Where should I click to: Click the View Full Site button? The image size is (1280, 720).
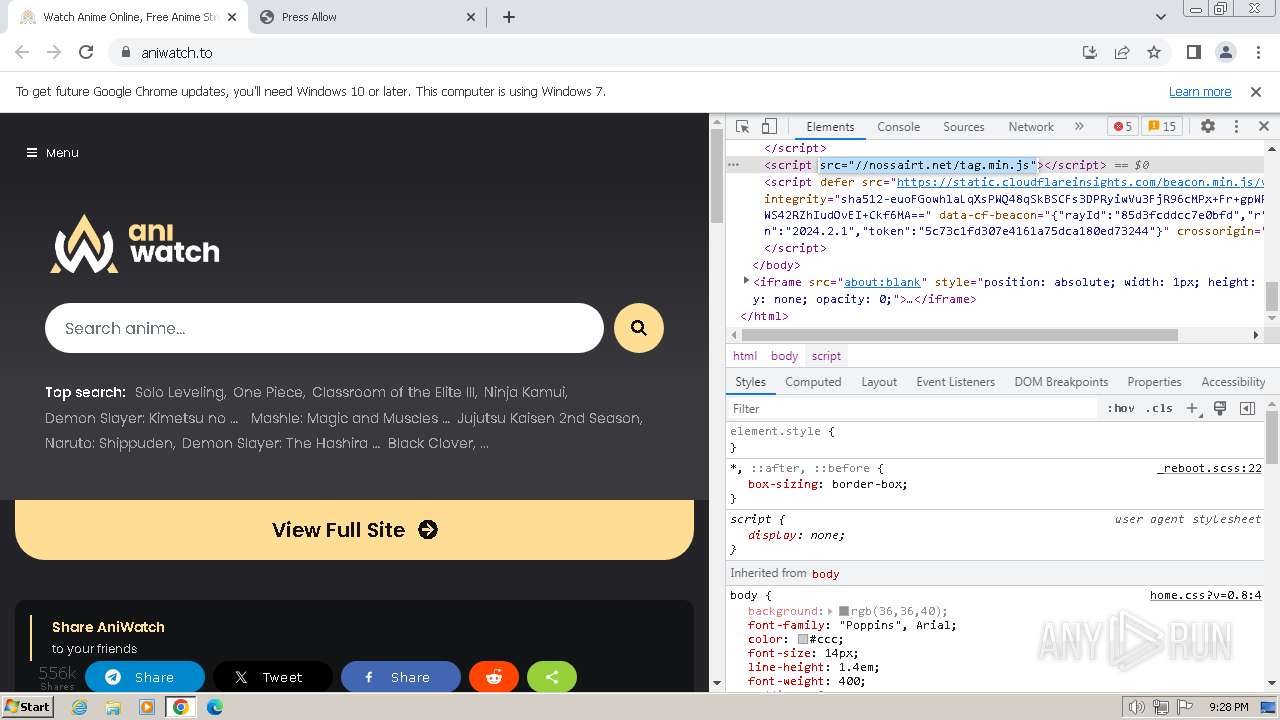coord(354,530)
